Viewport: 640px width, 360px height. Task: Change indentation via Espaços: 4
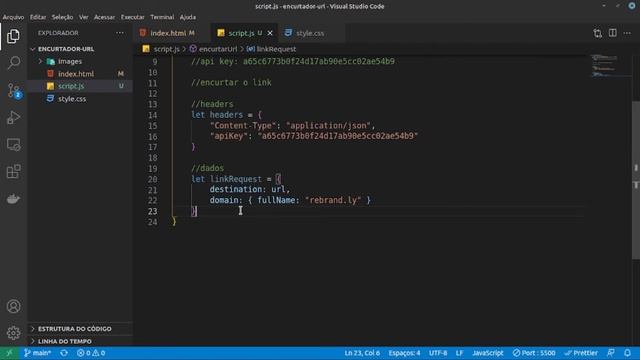(404, 353)
